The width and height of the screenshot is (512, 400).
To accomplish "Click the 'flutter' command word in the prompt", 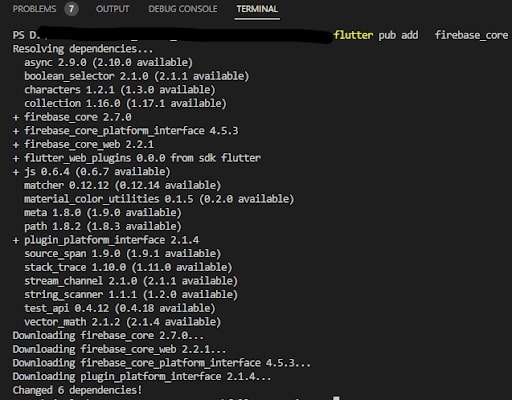I will (353, 35).
